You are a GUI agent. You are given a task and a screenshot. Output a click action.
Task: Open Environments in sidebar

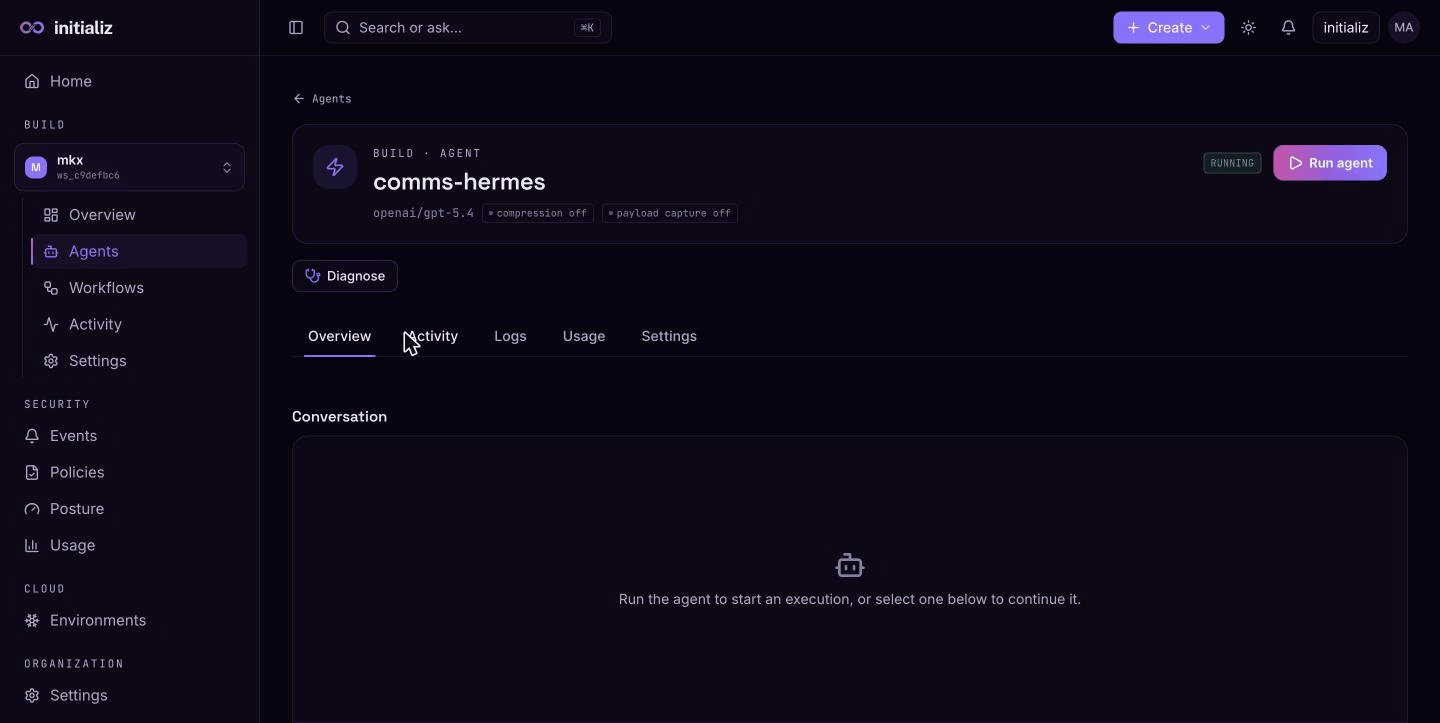point(129,620)
